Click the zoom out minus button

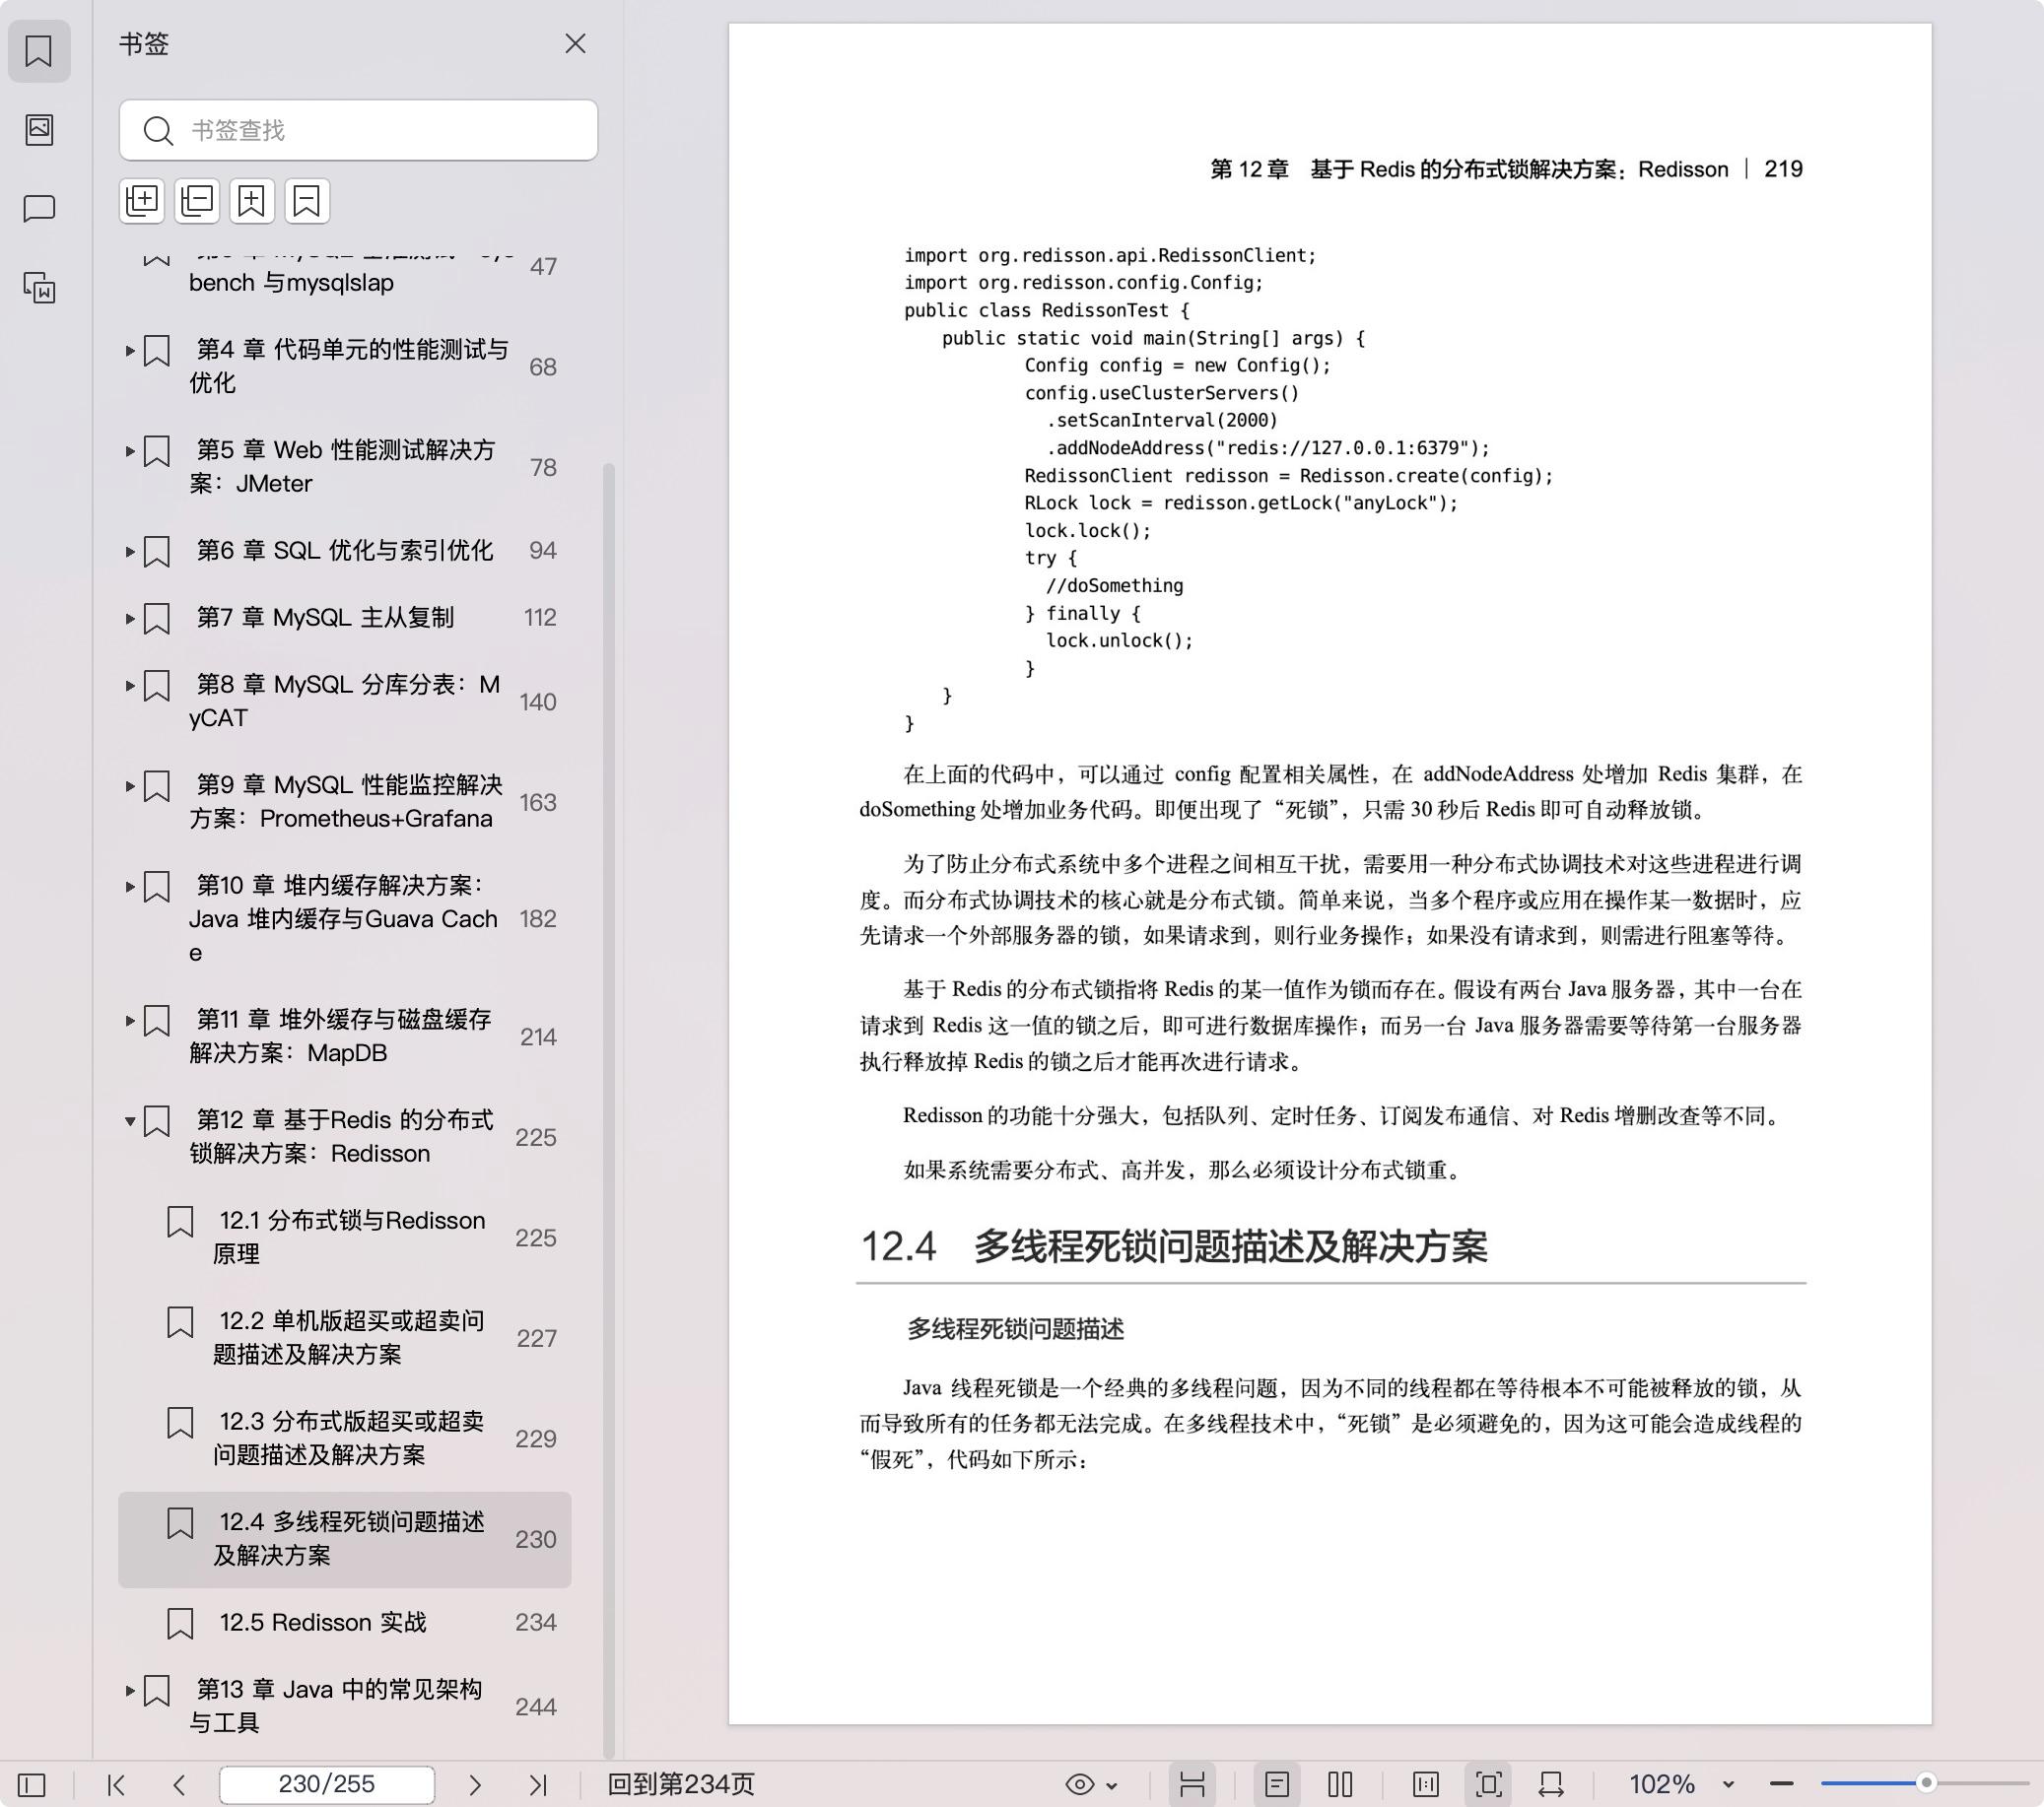tap(1781, 1784)
